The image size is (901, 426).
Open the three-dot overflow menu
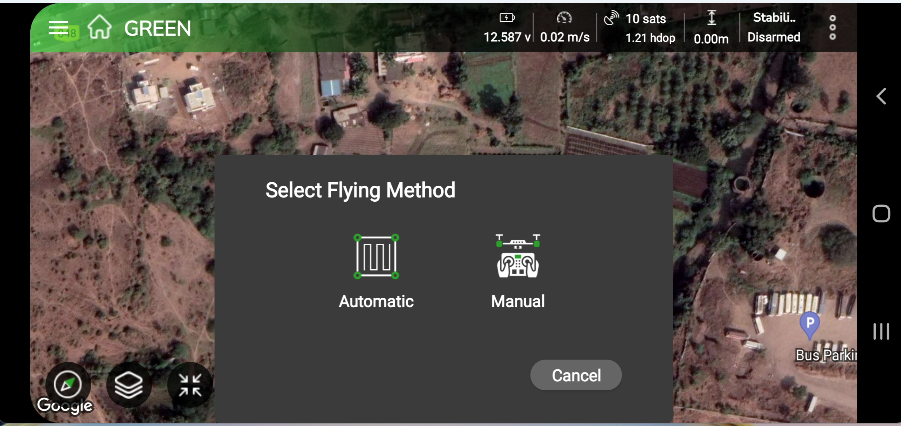click(x=833, y=27)
